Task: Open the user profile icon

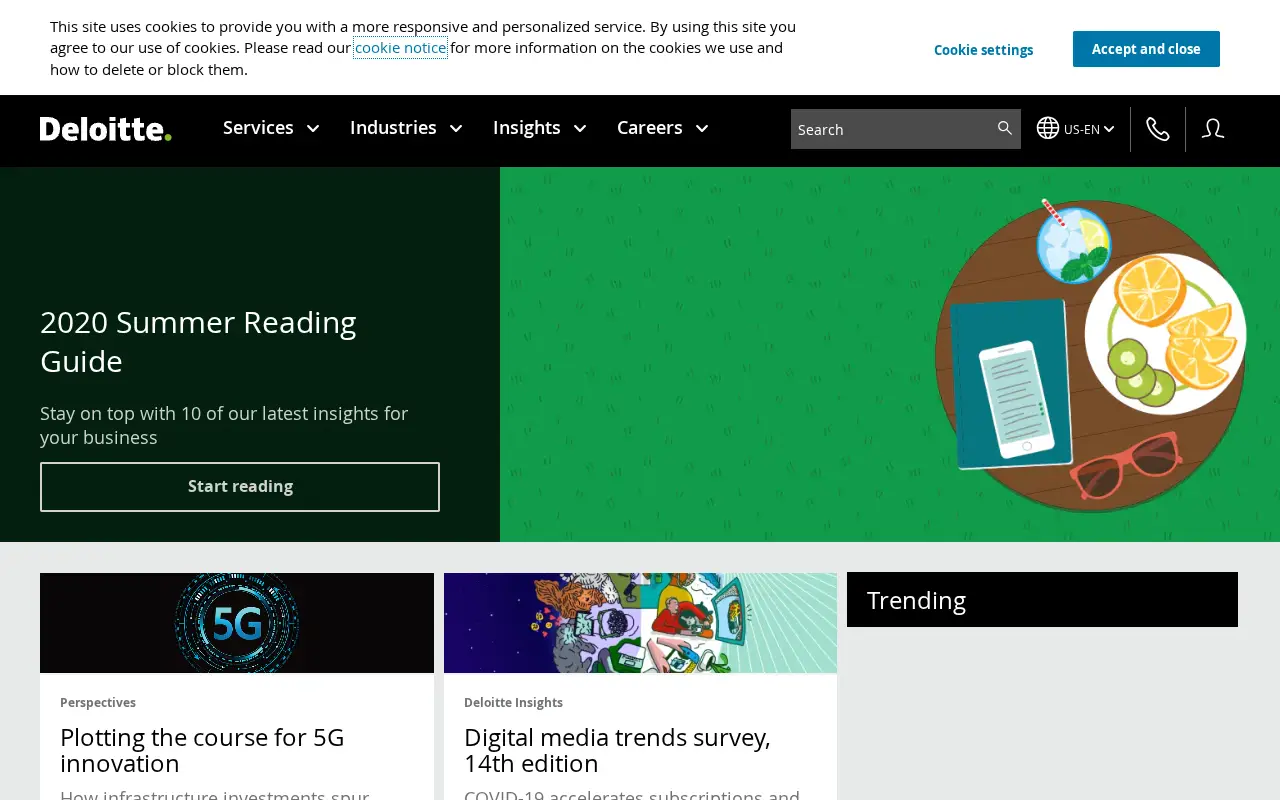Action: [1213, 128]
